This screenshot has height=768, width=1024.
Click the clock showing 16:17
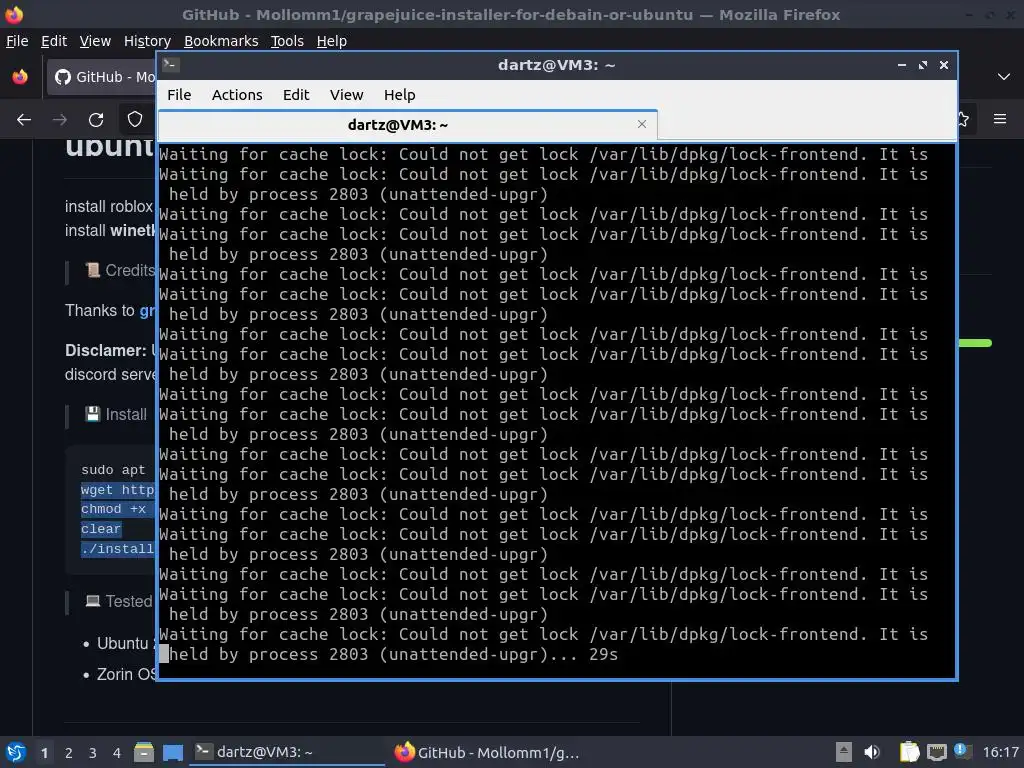(1000, 752)
